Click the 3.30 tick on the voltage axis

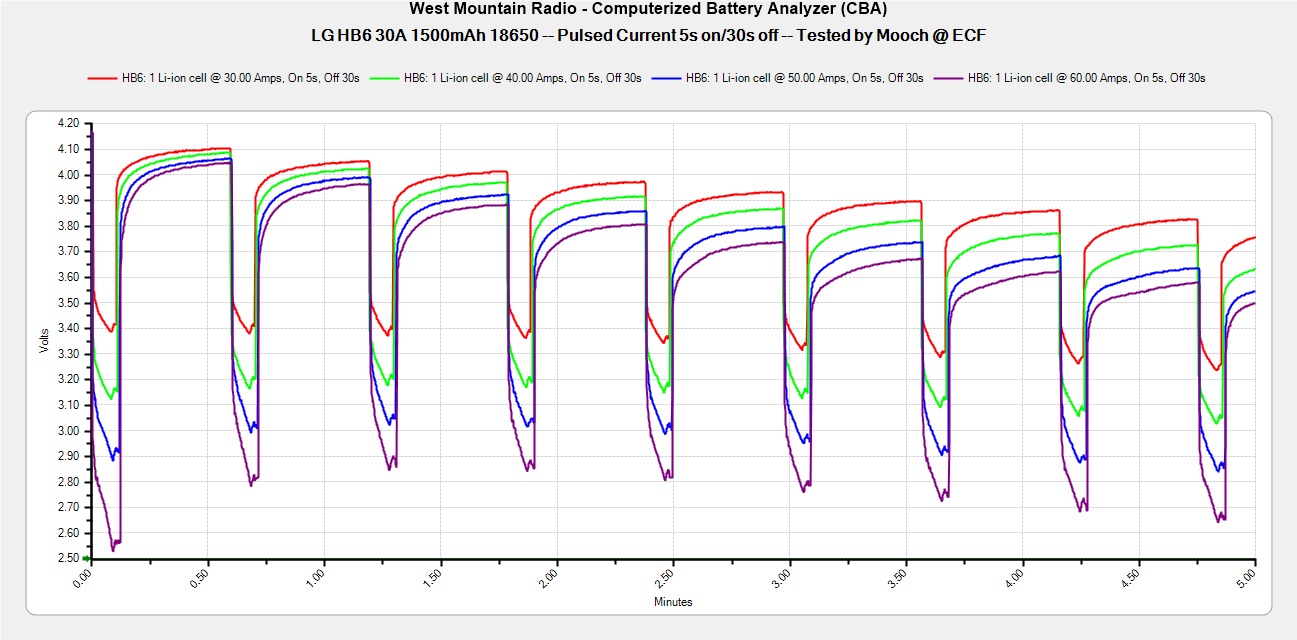(x=68, y=354)
